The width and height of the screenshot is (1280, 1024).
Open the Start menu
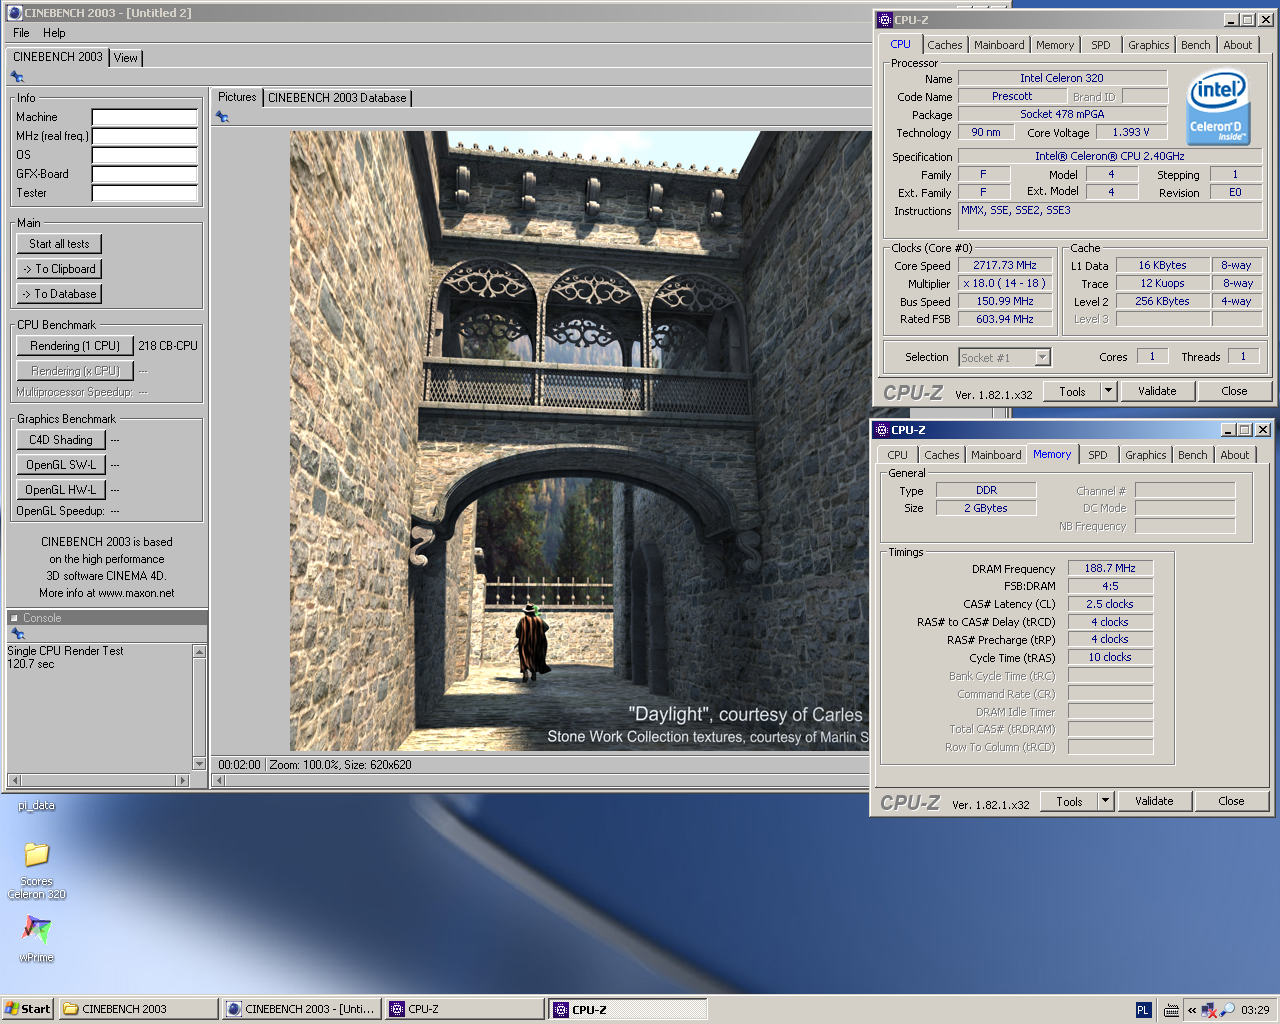pos(28,1009)
